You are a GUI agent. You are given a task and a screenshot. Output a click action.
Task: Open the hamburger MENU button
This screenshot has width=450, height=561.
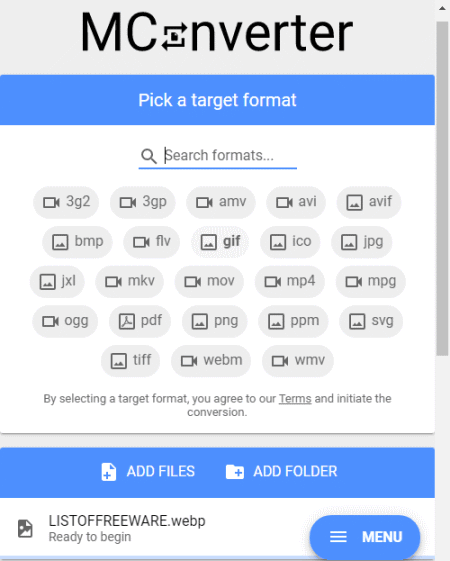[365, 537]
